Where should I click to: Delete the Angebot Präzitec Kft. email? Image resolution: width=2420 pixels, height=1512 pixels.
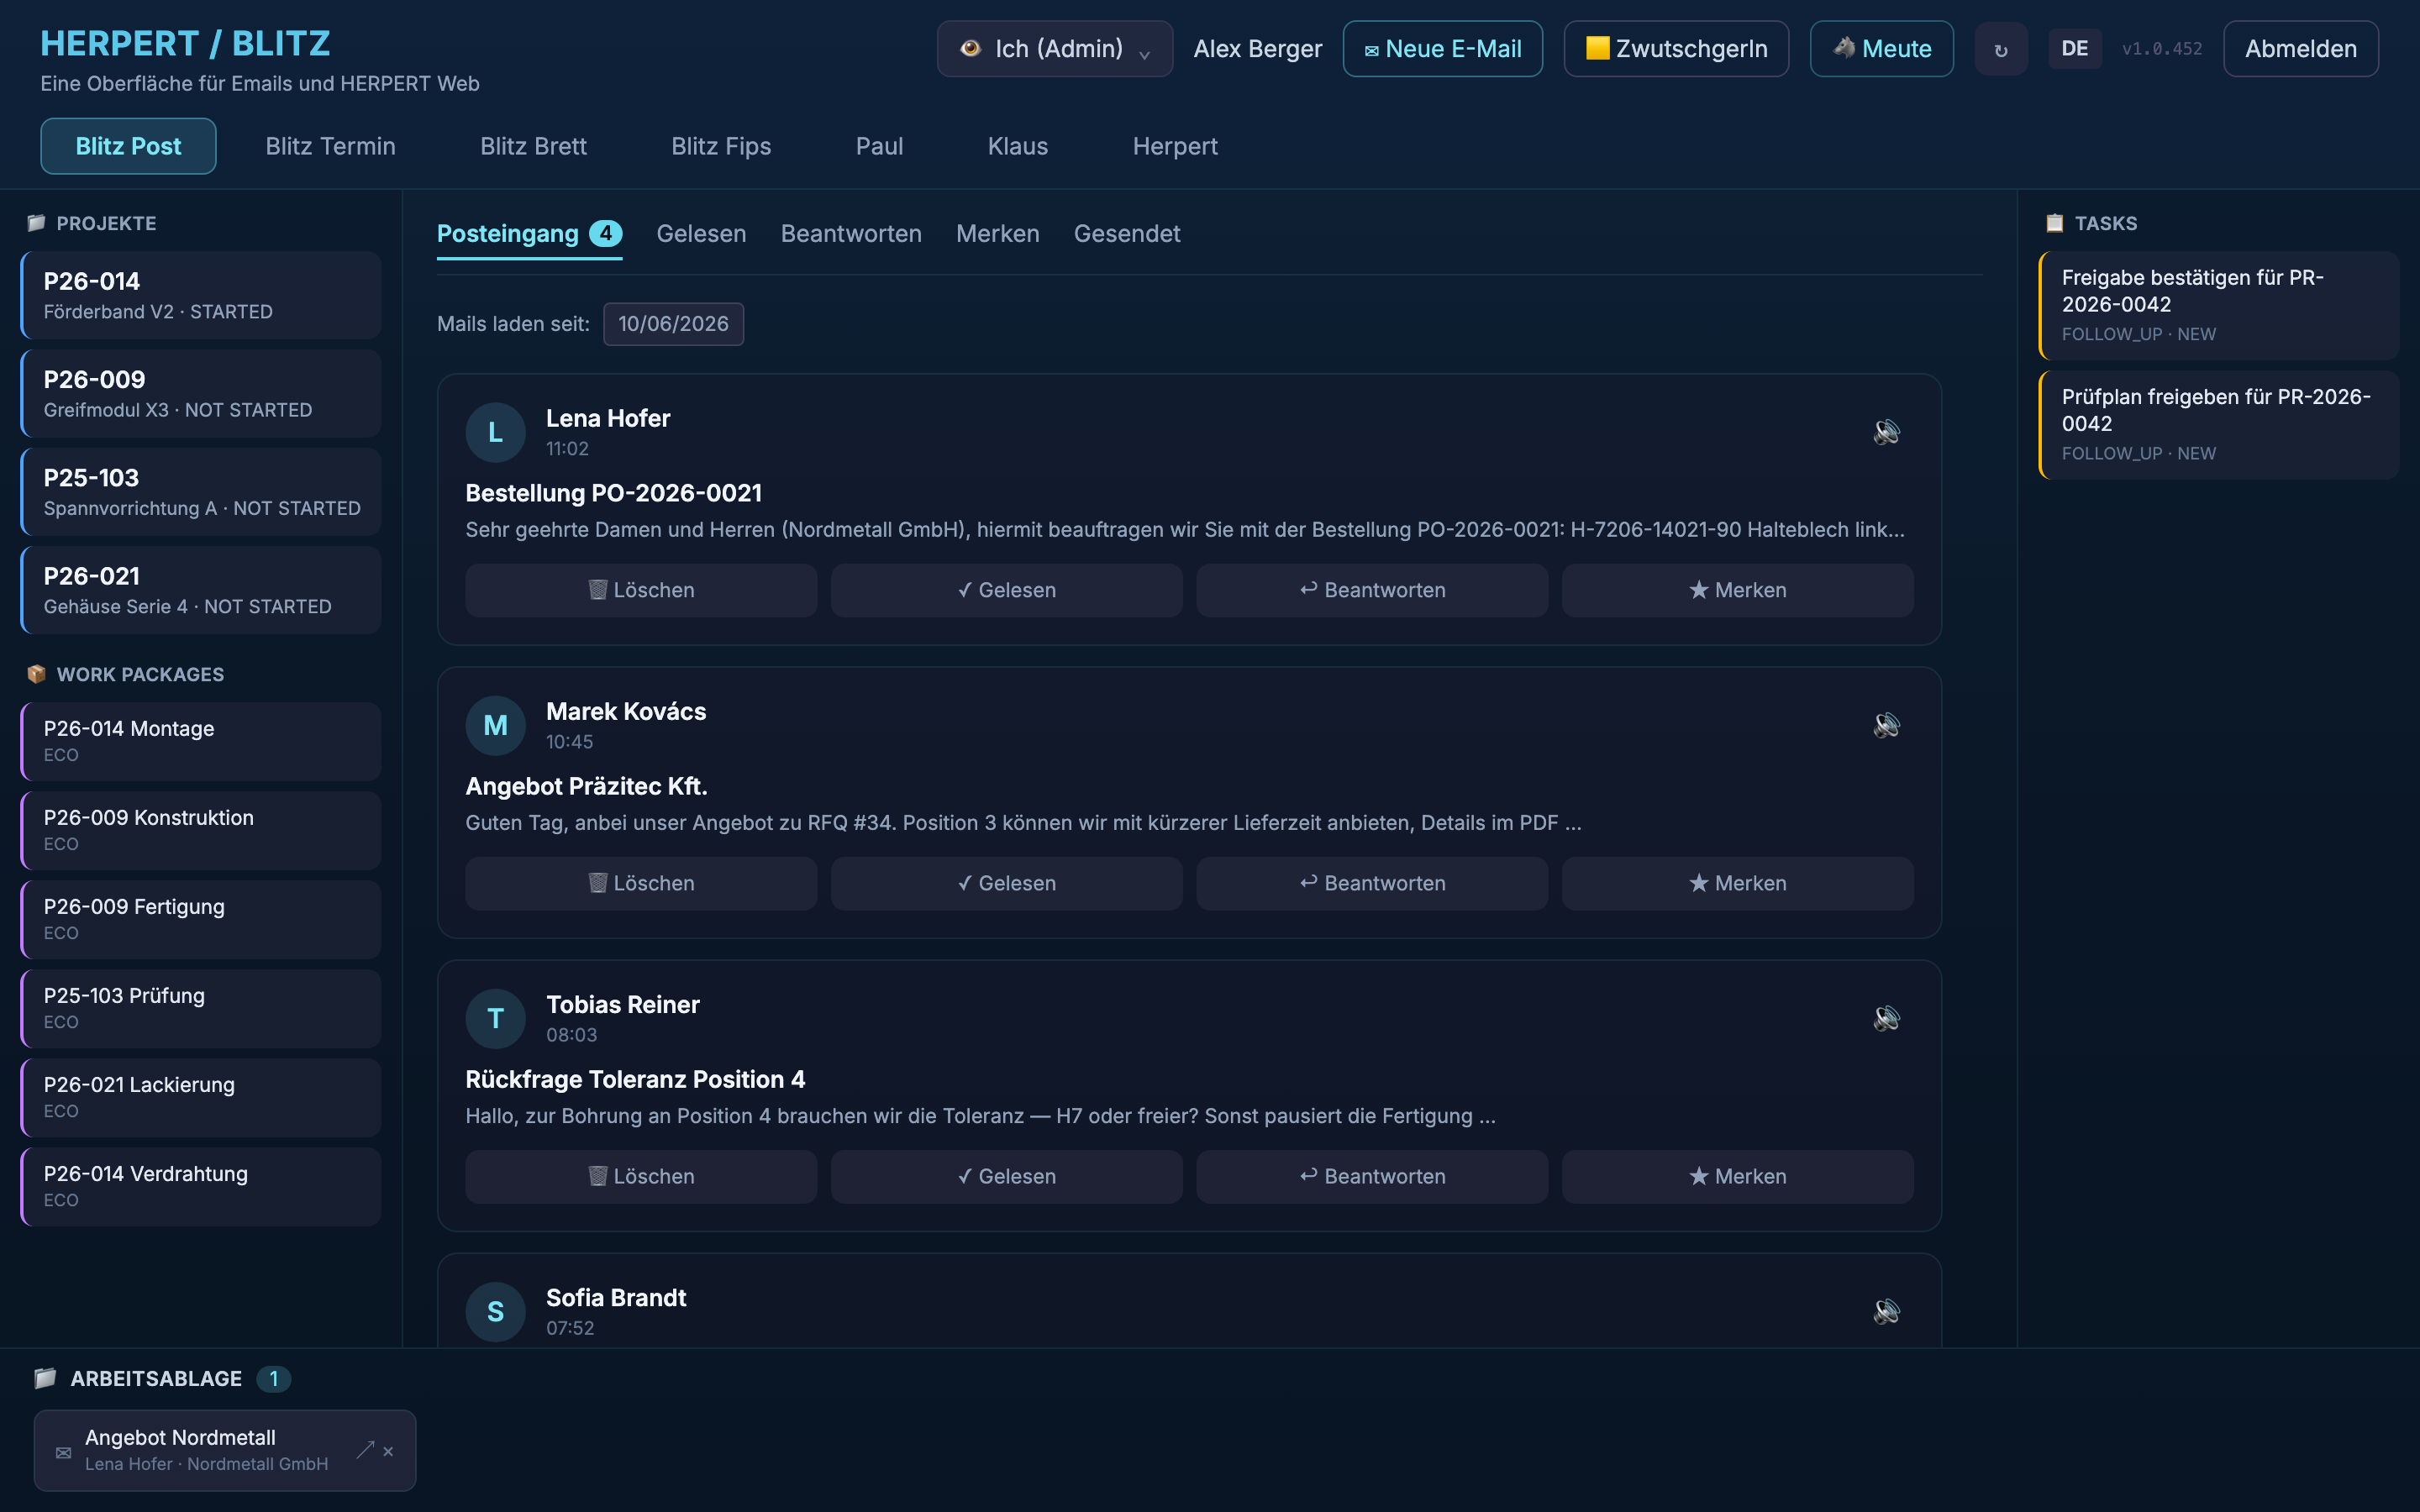pos(641,883)
